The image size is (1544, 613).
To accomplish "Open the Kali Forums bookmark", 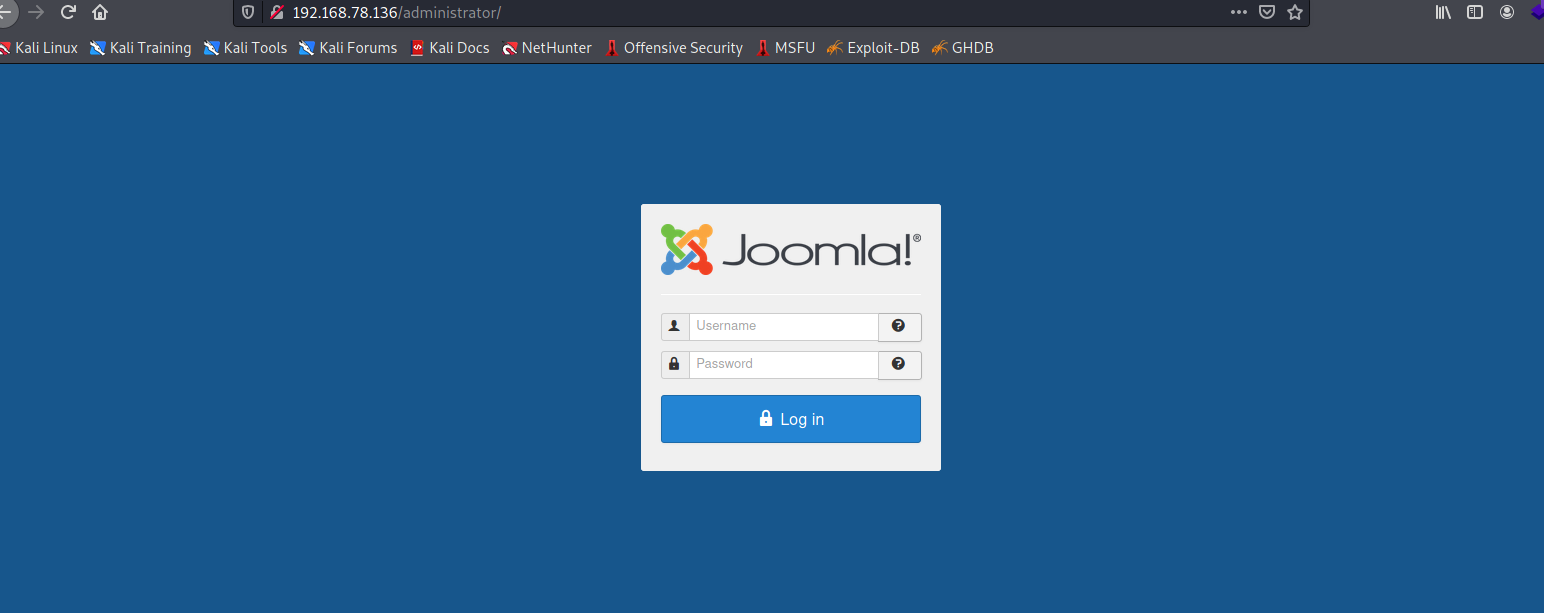I will click(348, 48).
